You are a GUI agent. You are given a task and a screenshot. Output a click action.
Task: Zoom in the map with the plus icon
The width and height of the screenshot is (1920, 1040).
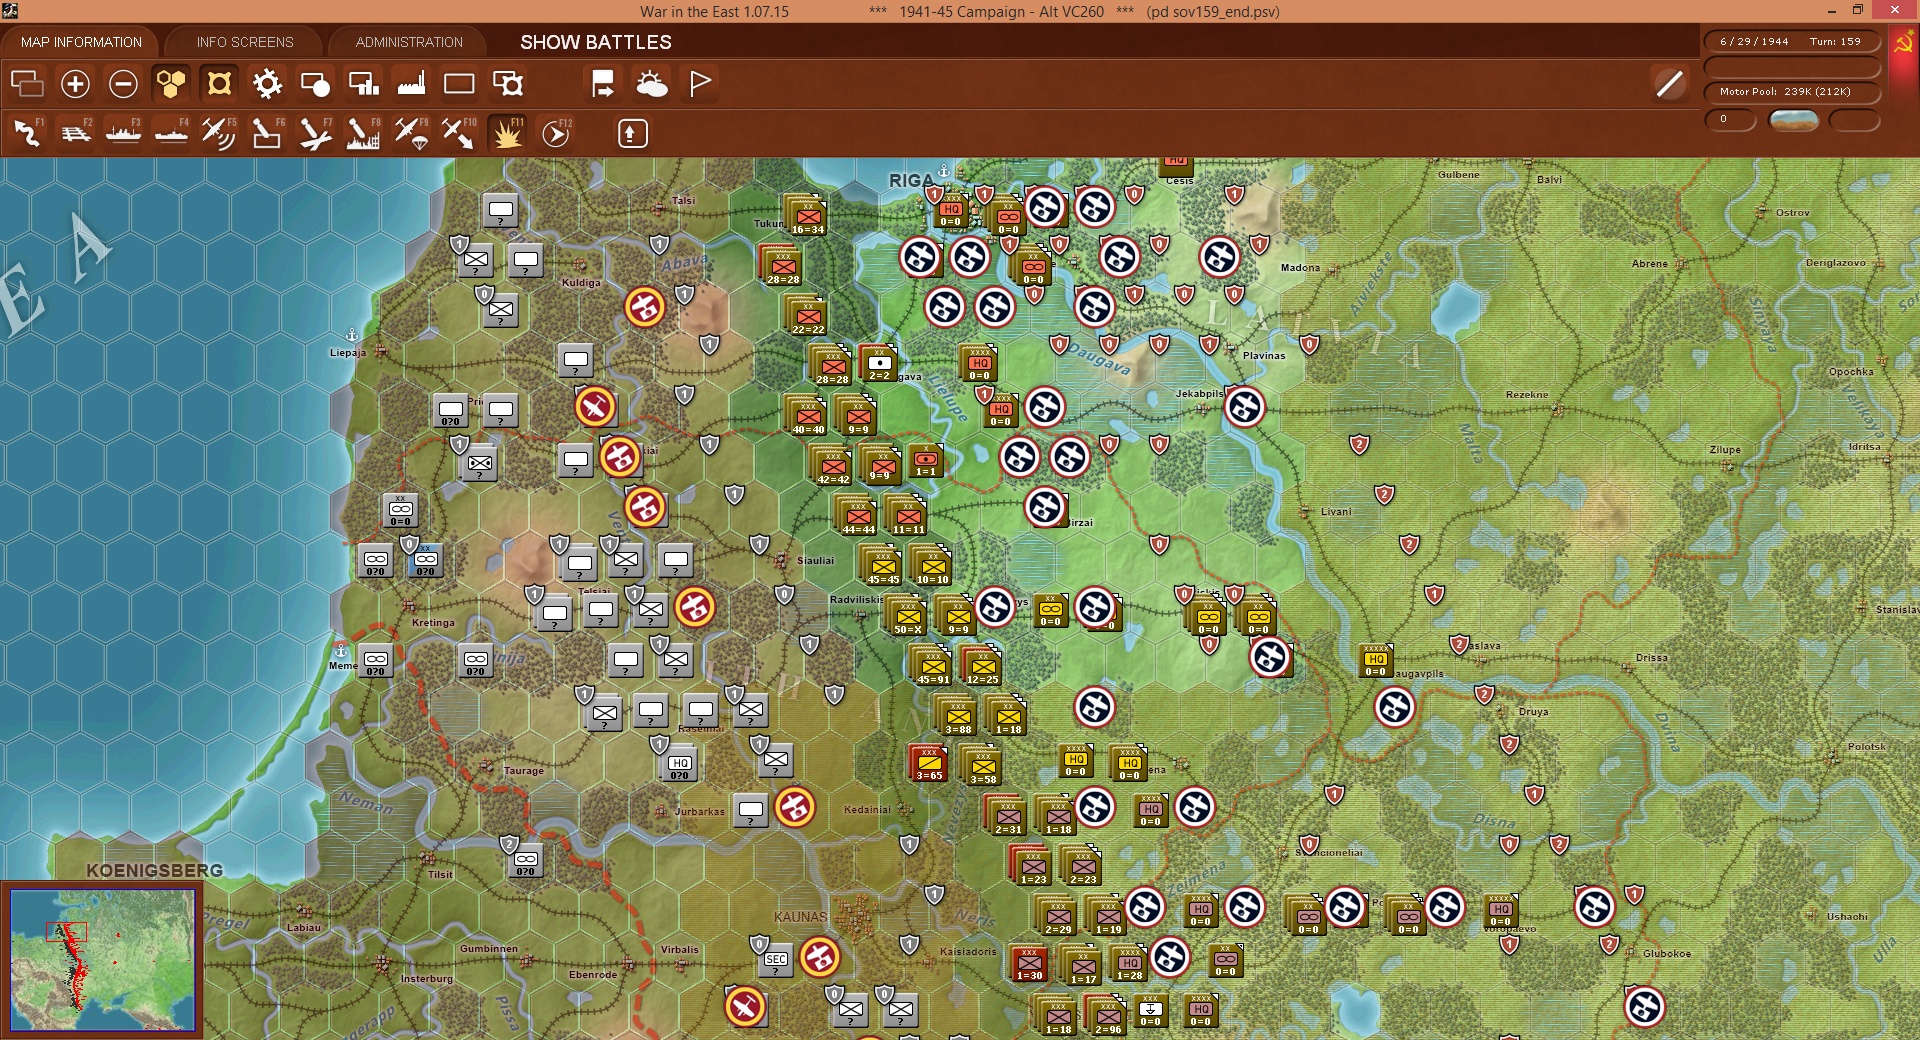(75, 84)
